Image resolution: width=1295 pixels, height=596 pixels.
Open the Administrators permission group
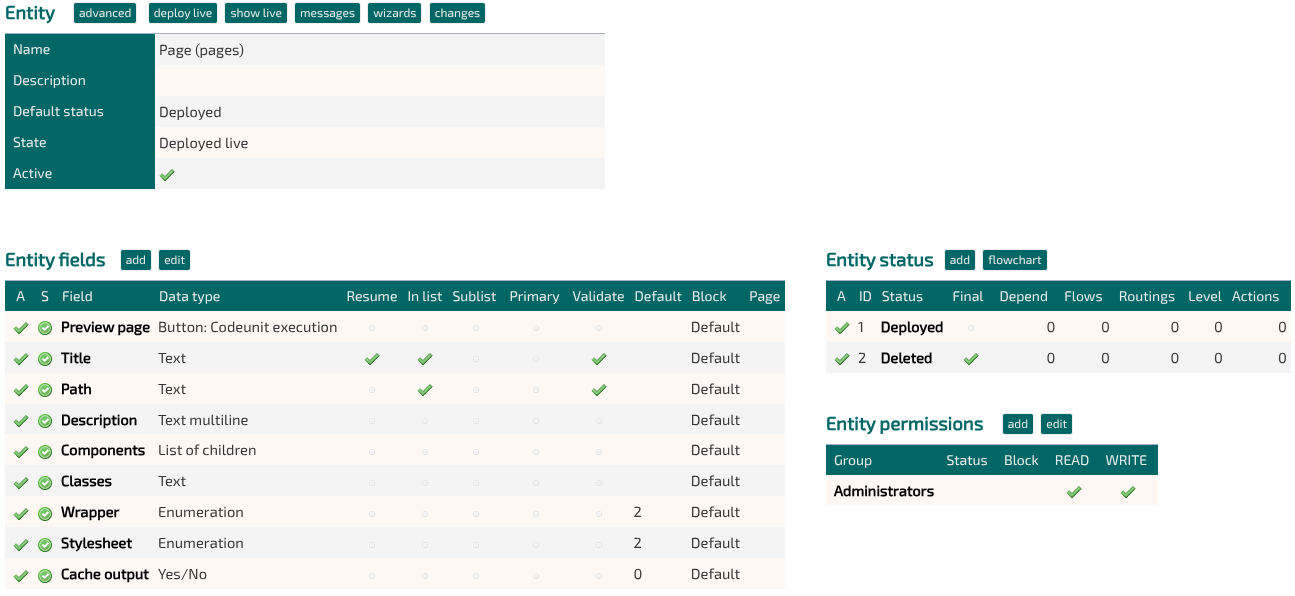884,491
